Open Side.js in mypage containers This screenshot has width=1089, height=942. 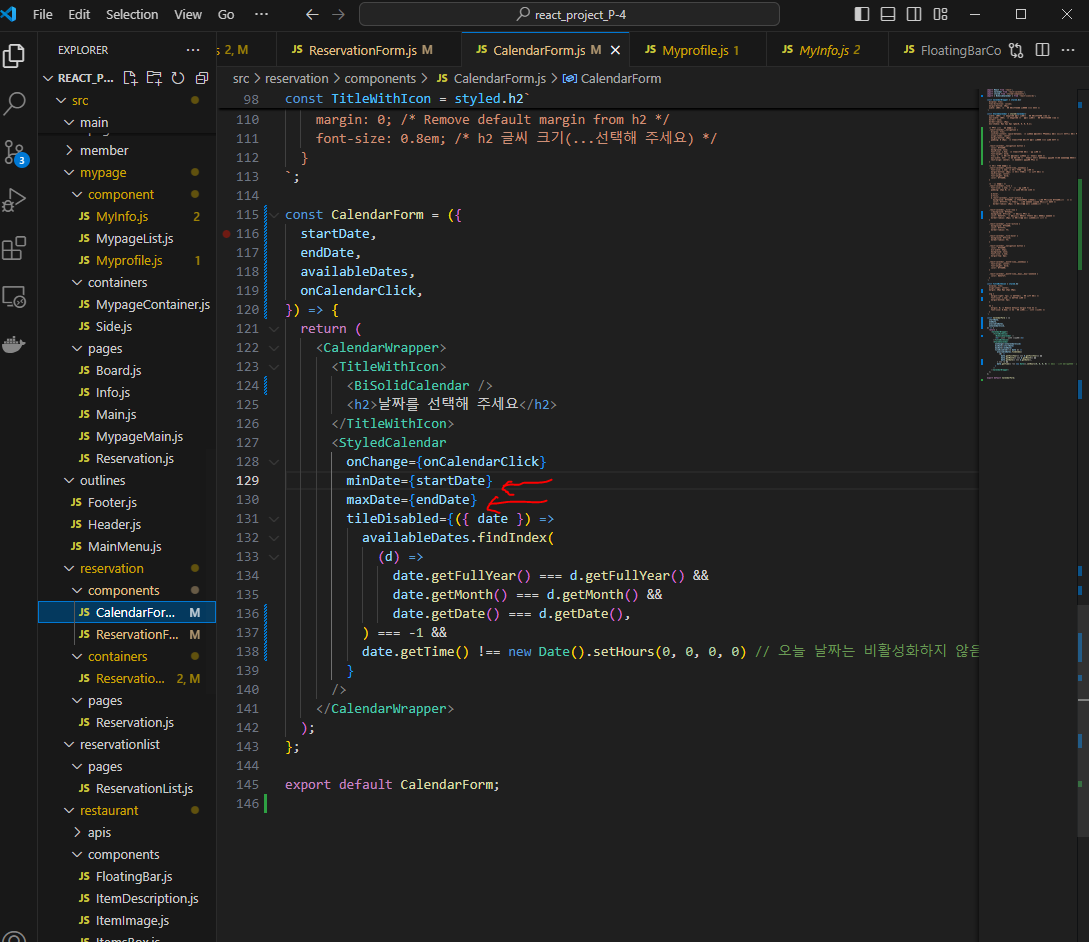113,327
